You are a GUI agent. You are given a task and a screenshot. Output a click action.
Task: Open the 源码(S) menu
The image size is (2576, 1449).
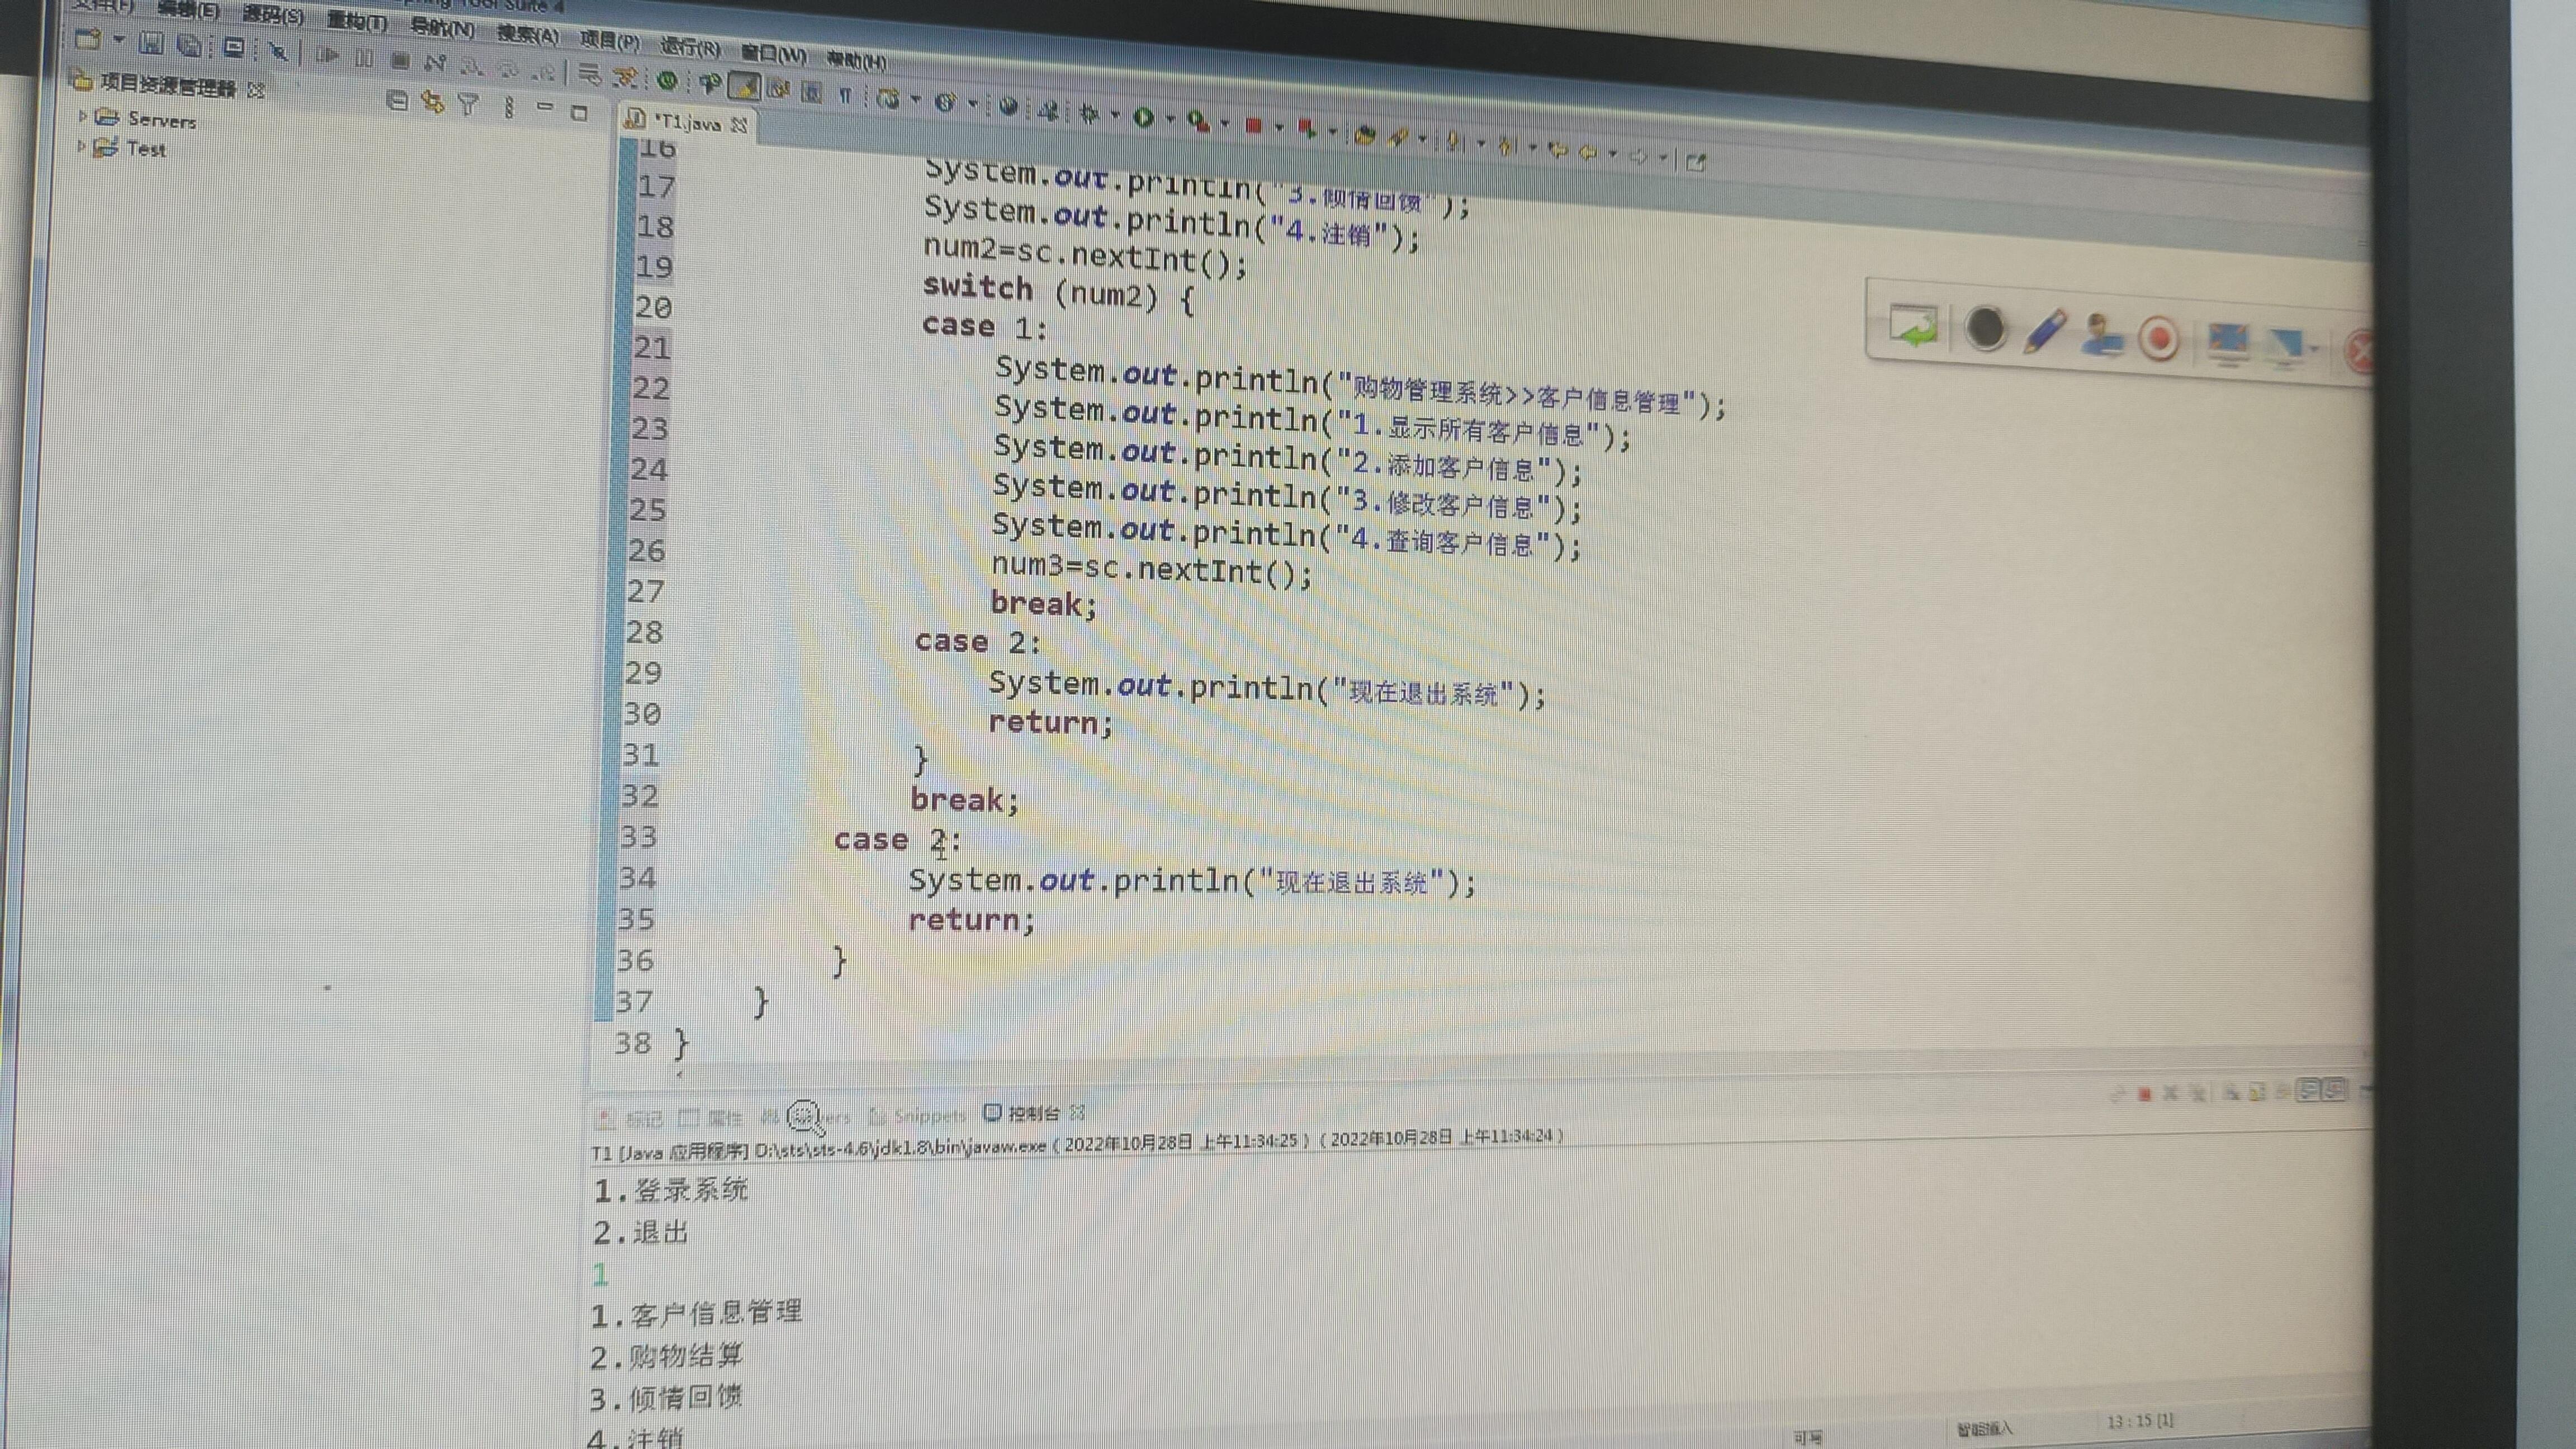(273, 16)
